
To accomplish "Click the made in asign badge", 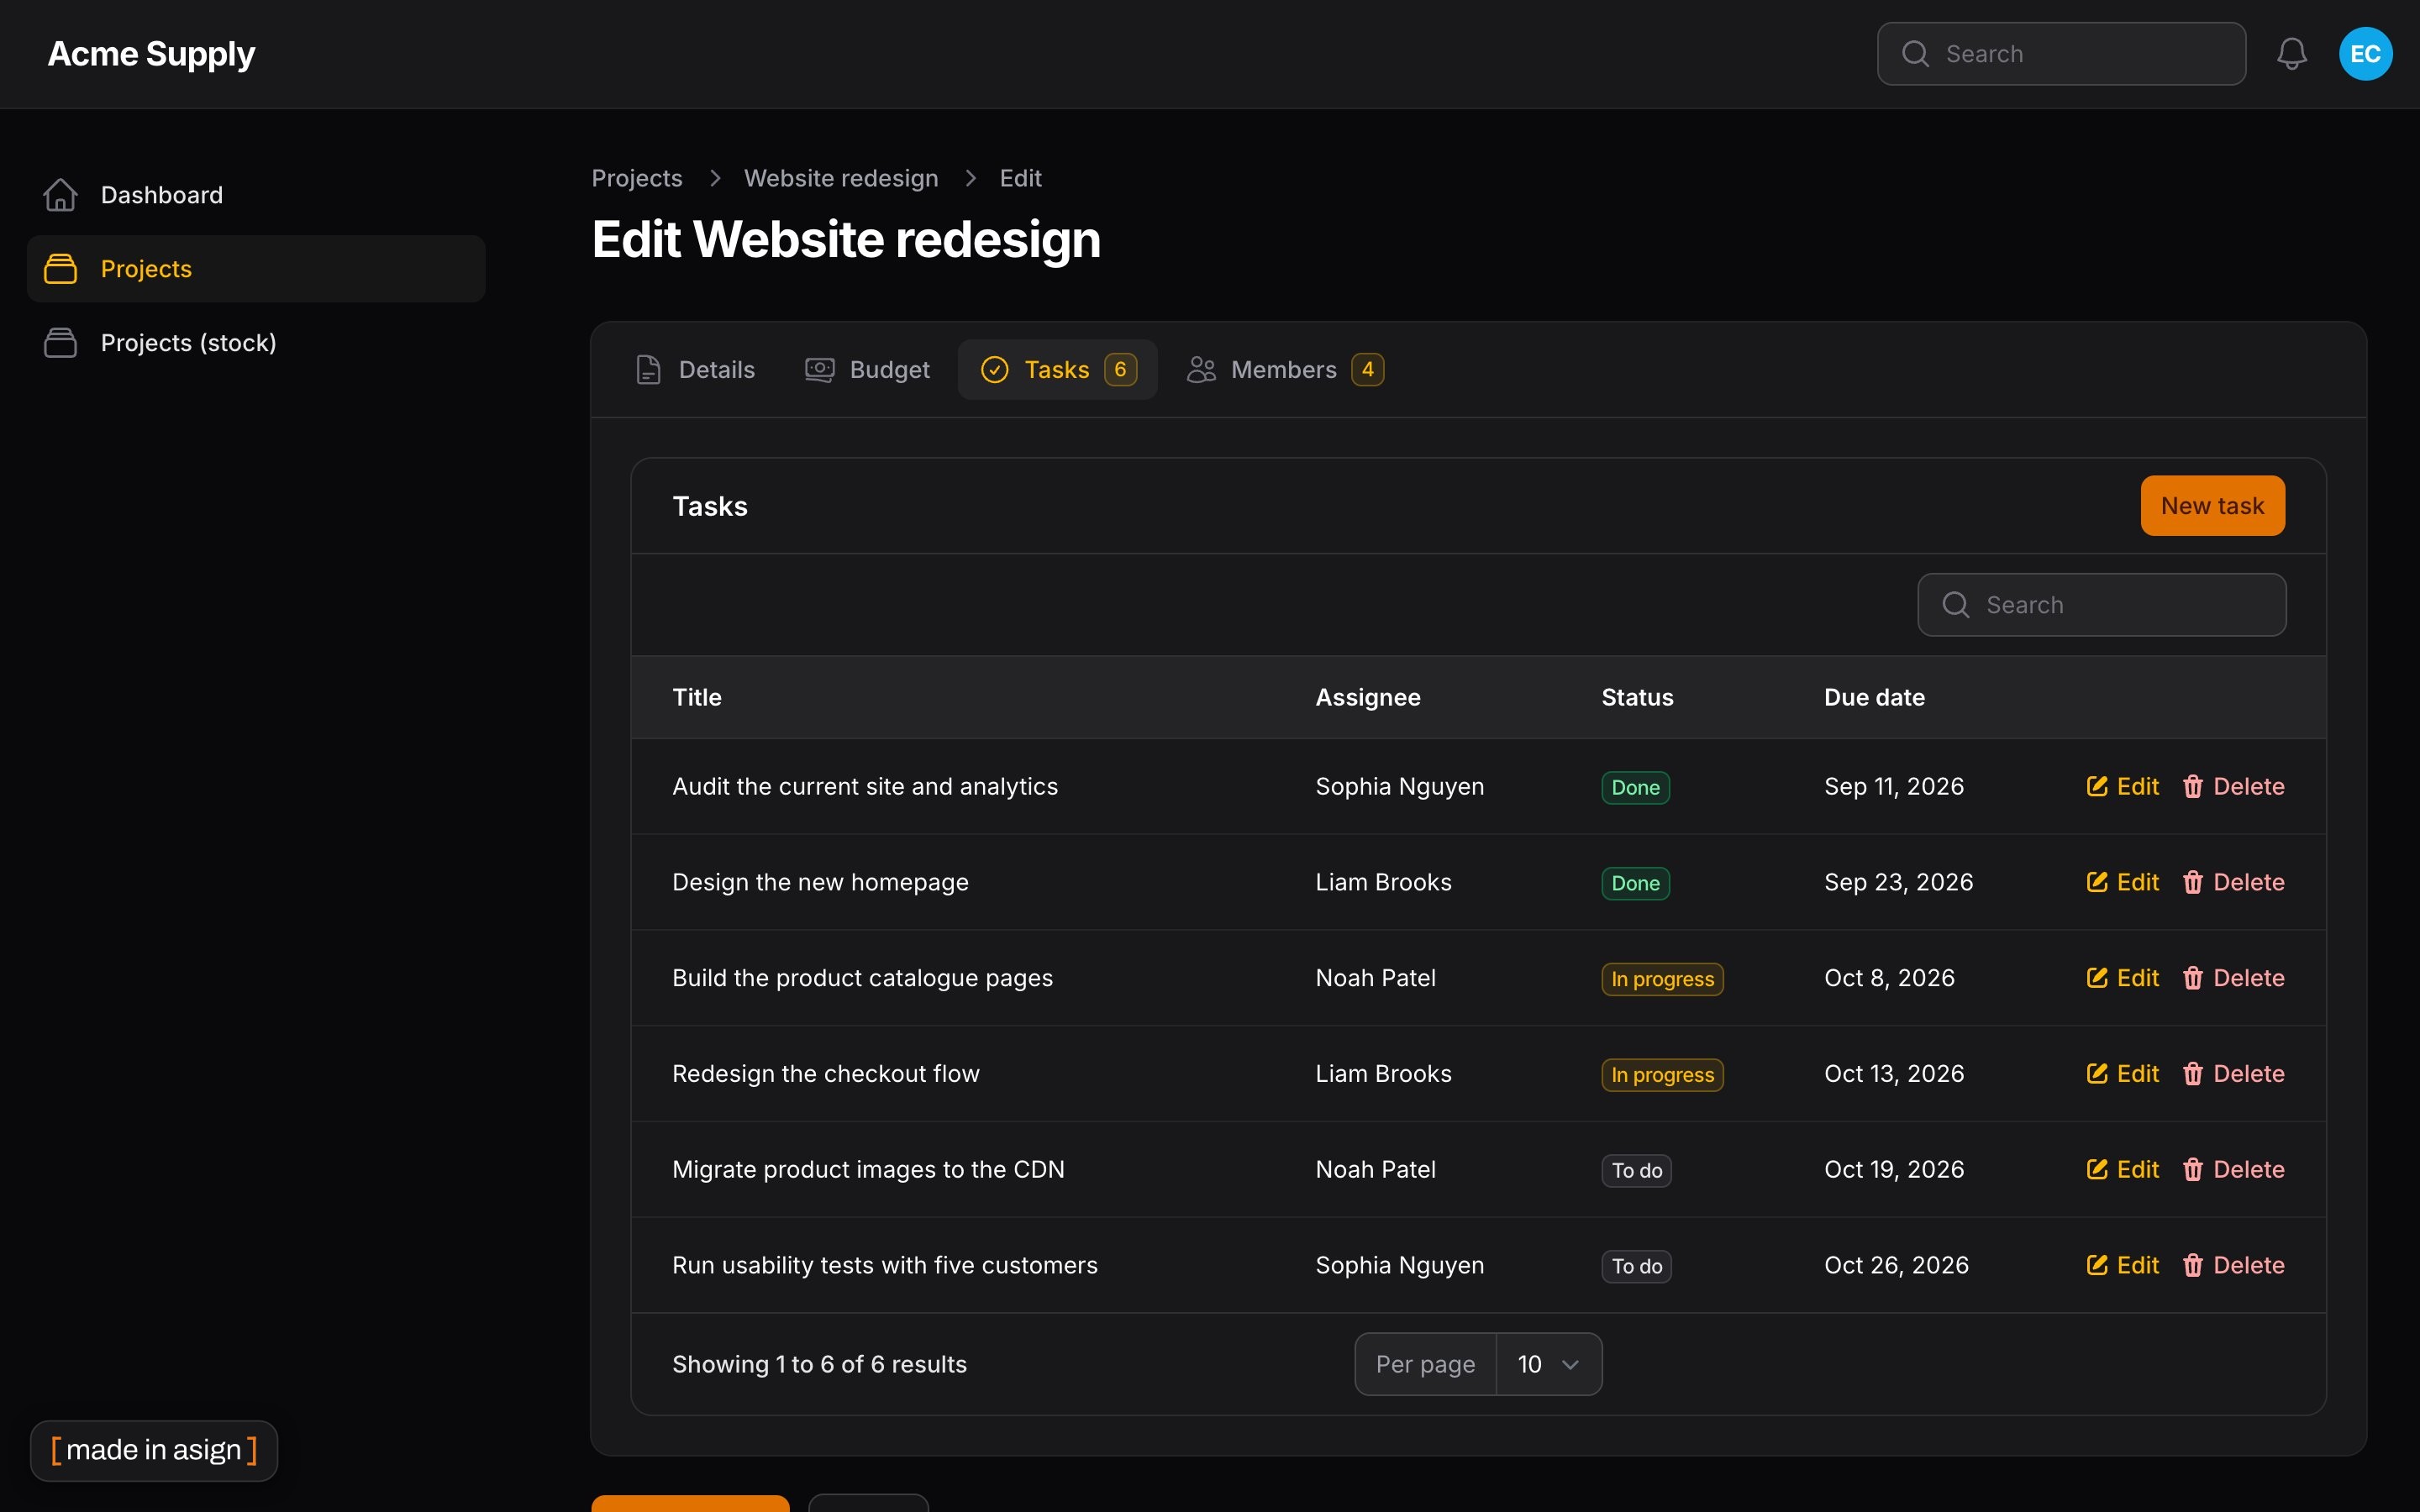I will (x=154, y=1450).
